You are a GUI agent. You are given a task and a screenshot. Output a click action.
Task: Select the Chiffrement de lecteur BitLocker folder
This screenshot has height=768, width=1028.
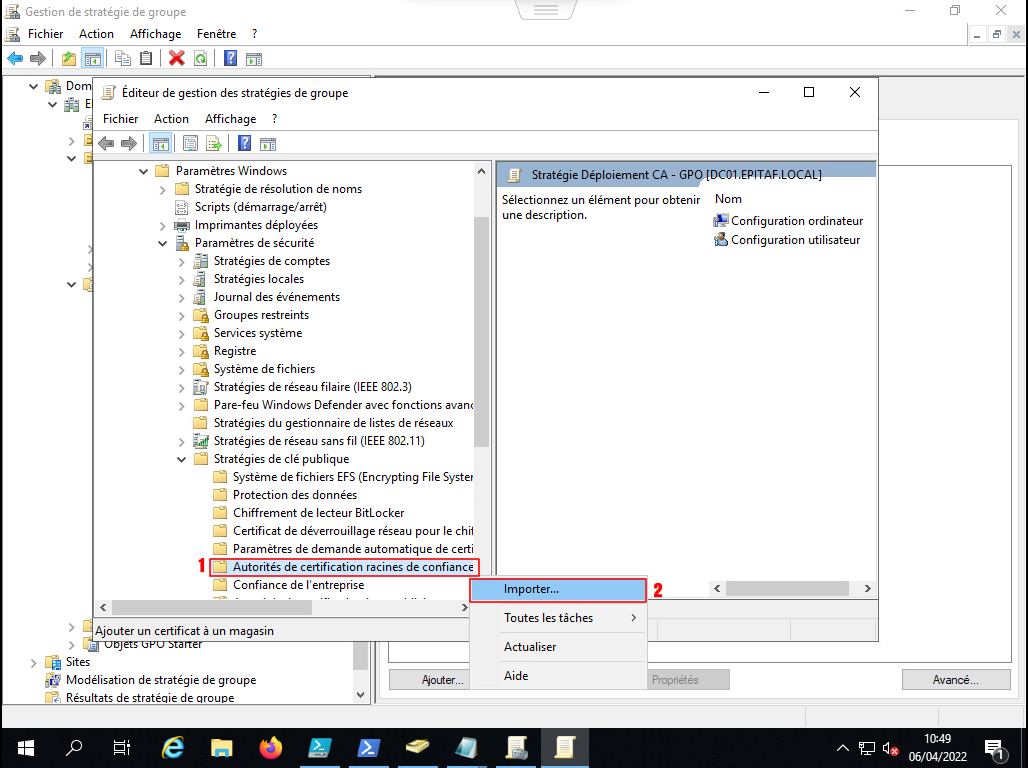(x=318, y=513)
